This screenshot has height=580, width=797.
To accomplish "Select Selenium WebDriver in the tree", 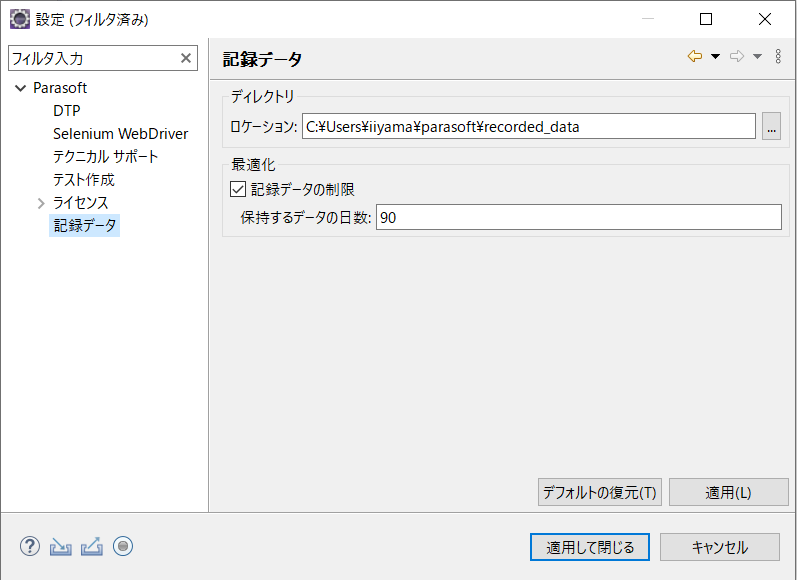I will pos(120,134).
